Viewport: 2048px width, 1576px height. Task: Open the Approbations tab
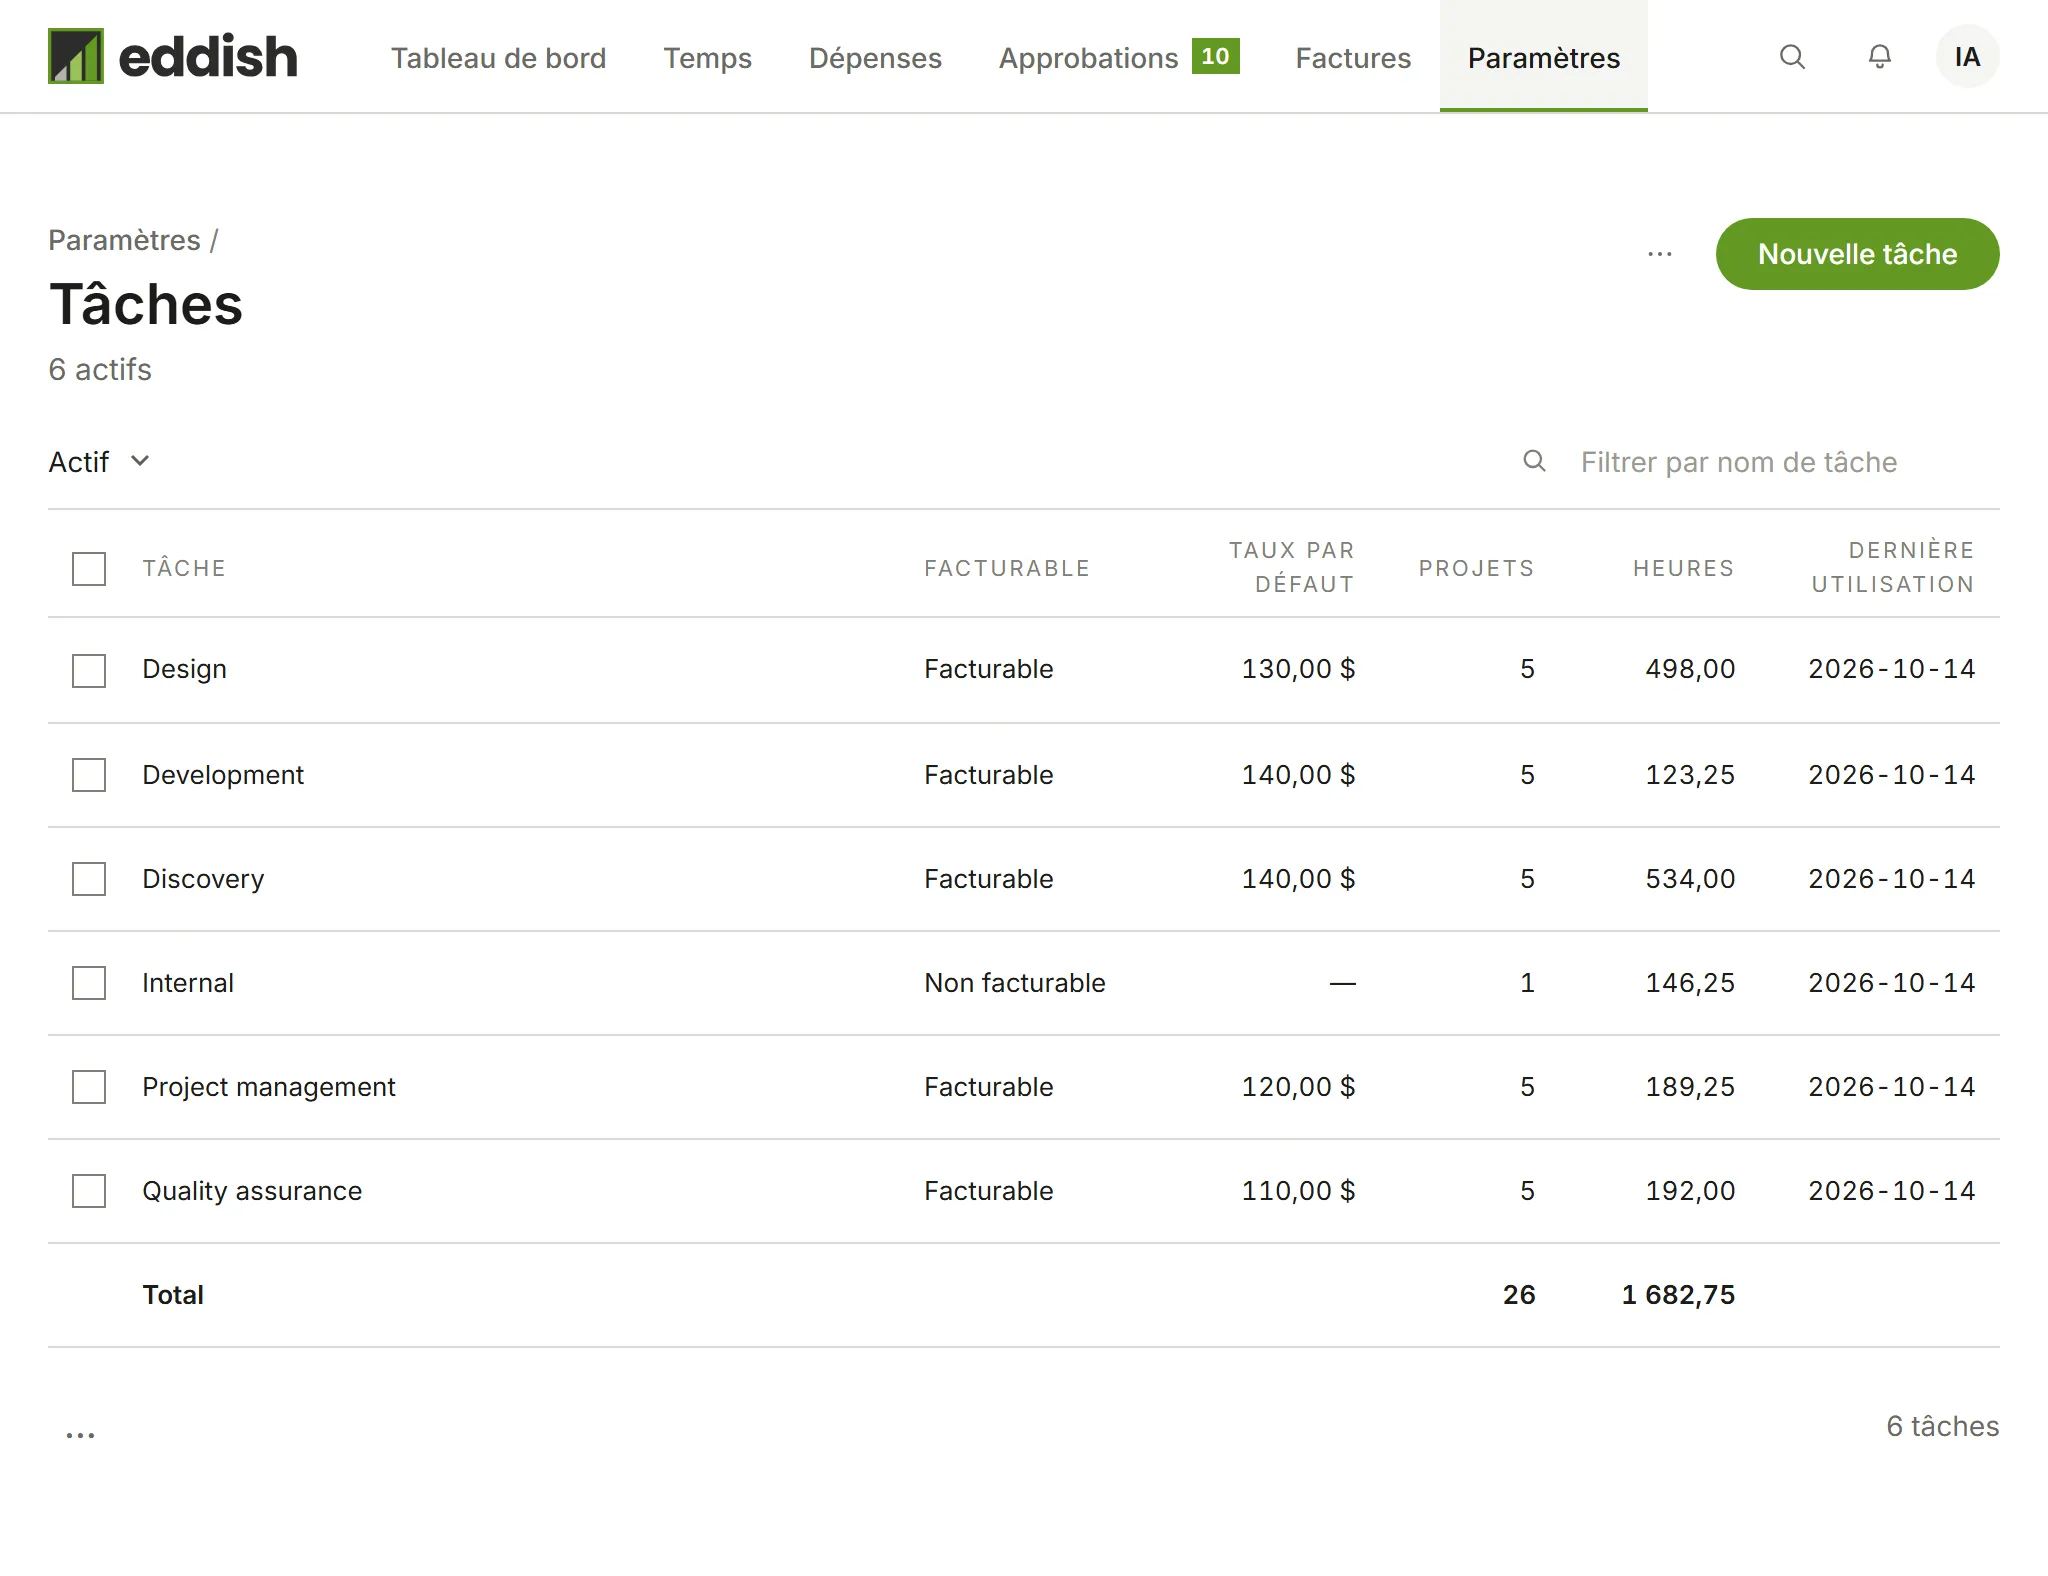pyautogui.click(x=1119, y=58)
